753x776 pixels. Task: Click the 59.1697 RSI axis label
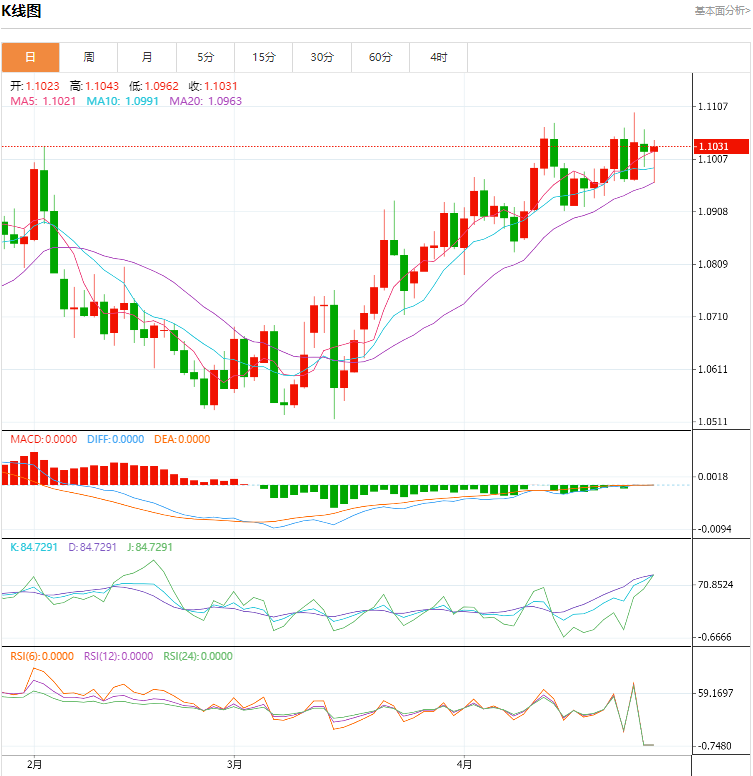tap(715, 693)
